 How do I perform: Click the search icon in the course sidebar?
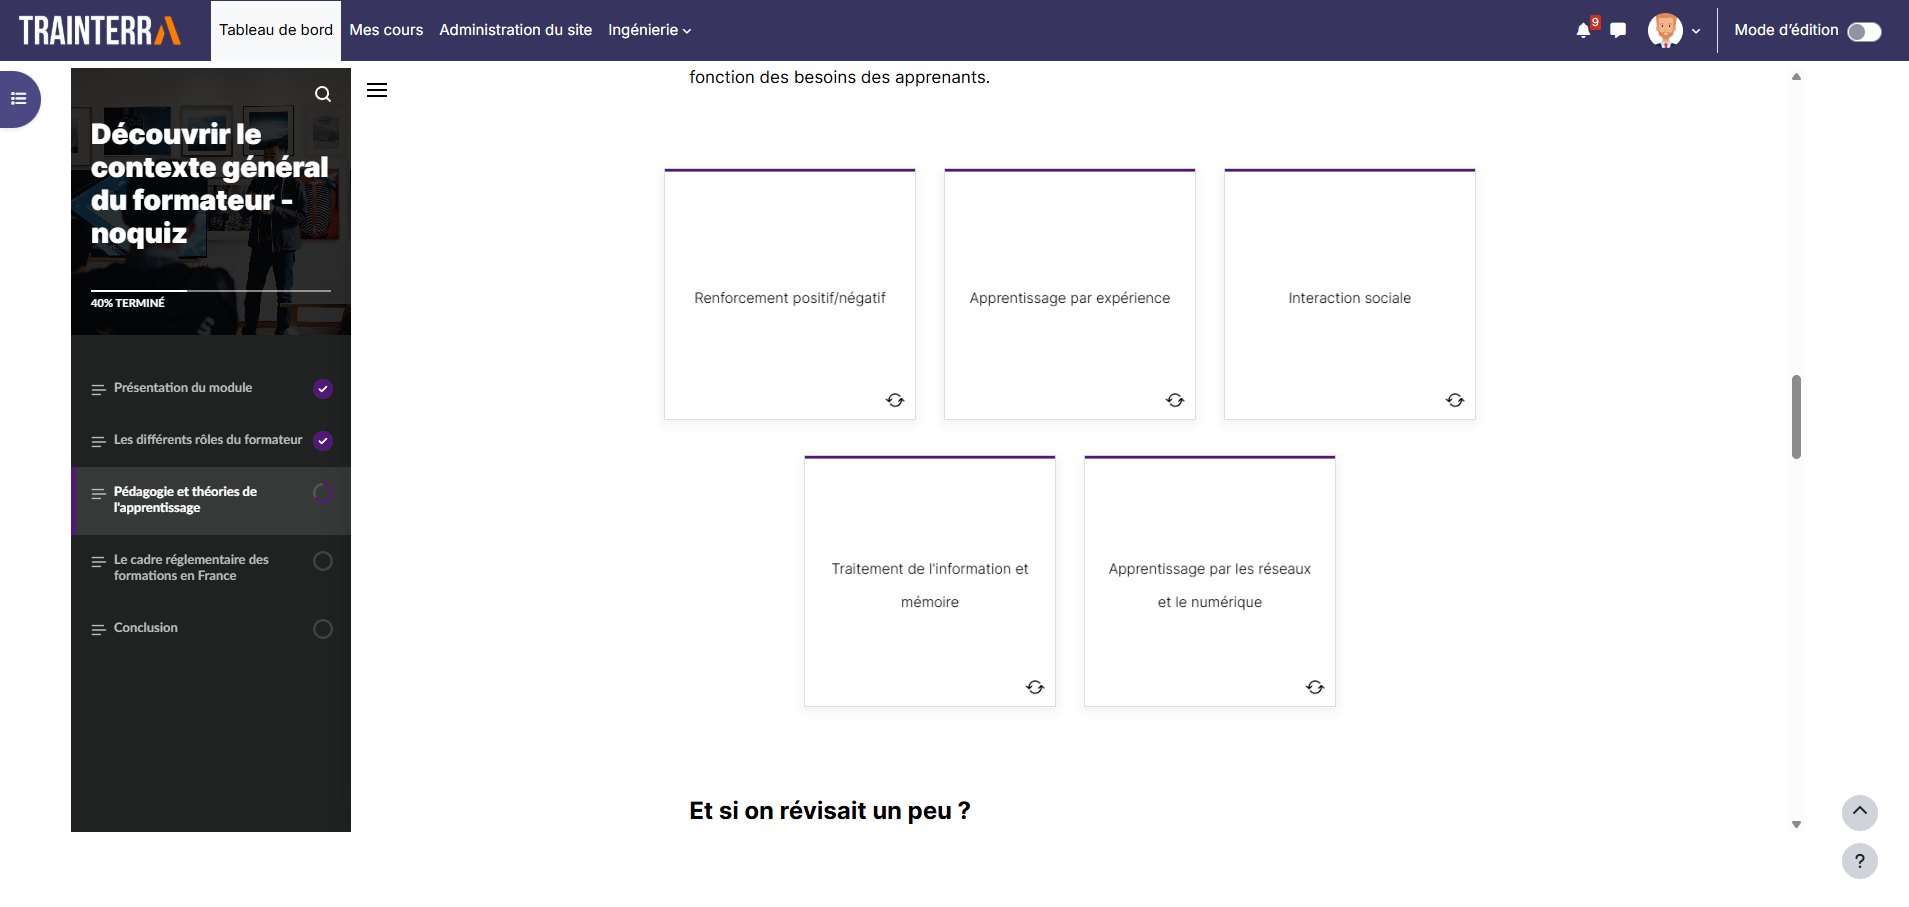[323, 93]
